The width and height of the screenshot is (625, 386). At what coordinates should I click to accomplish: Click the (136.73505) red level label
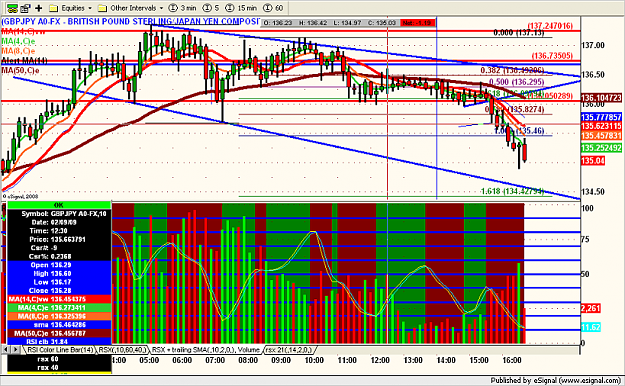(x=552, y=55)
